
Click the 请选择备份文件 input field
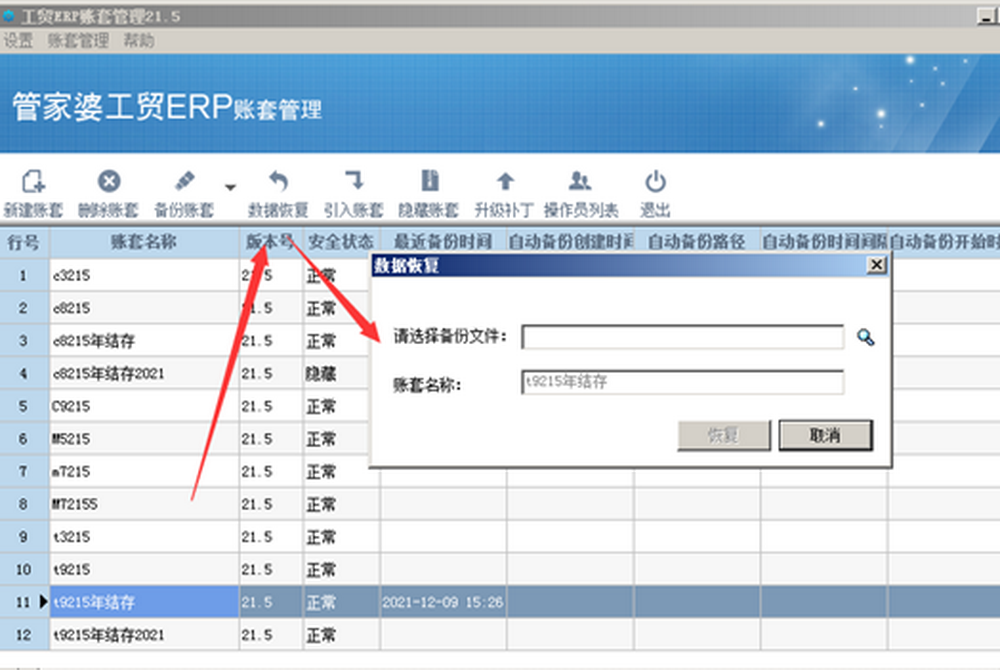[x=682, y=337]
